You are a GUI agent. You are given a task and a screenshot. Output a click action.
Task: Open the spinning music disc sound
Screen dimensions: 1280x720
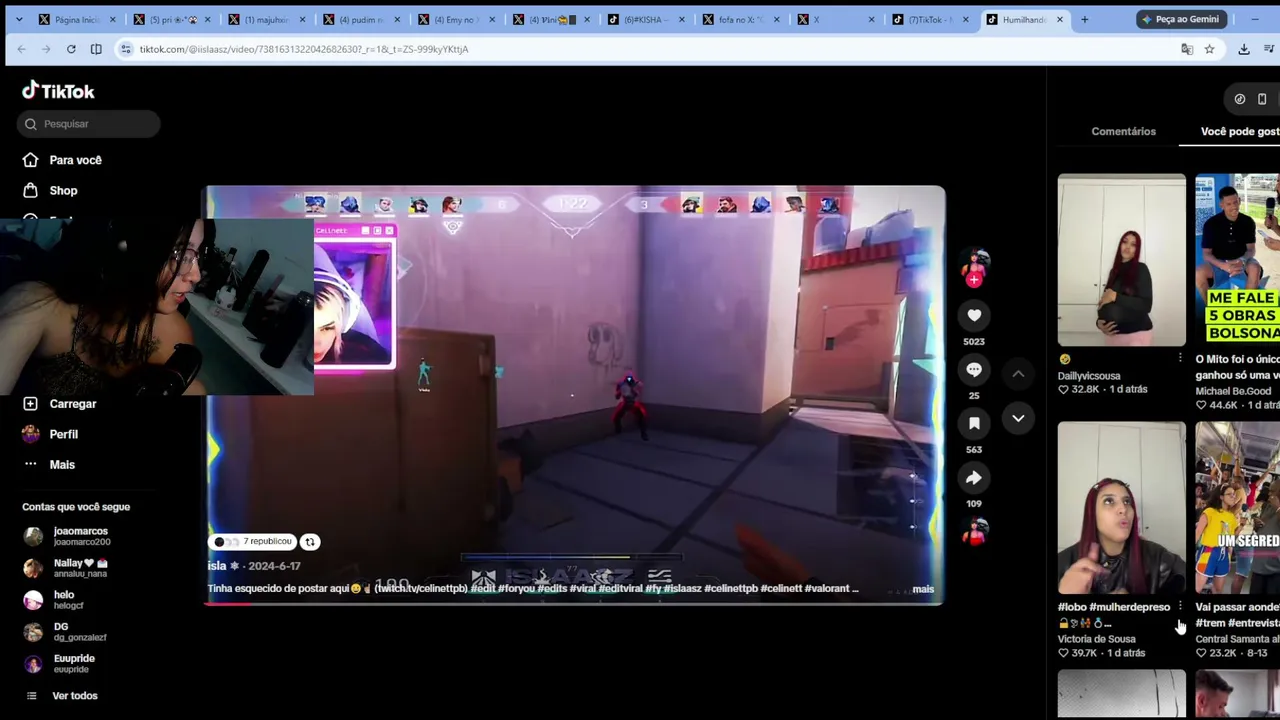pyautogui.click(x=974, y=532)
